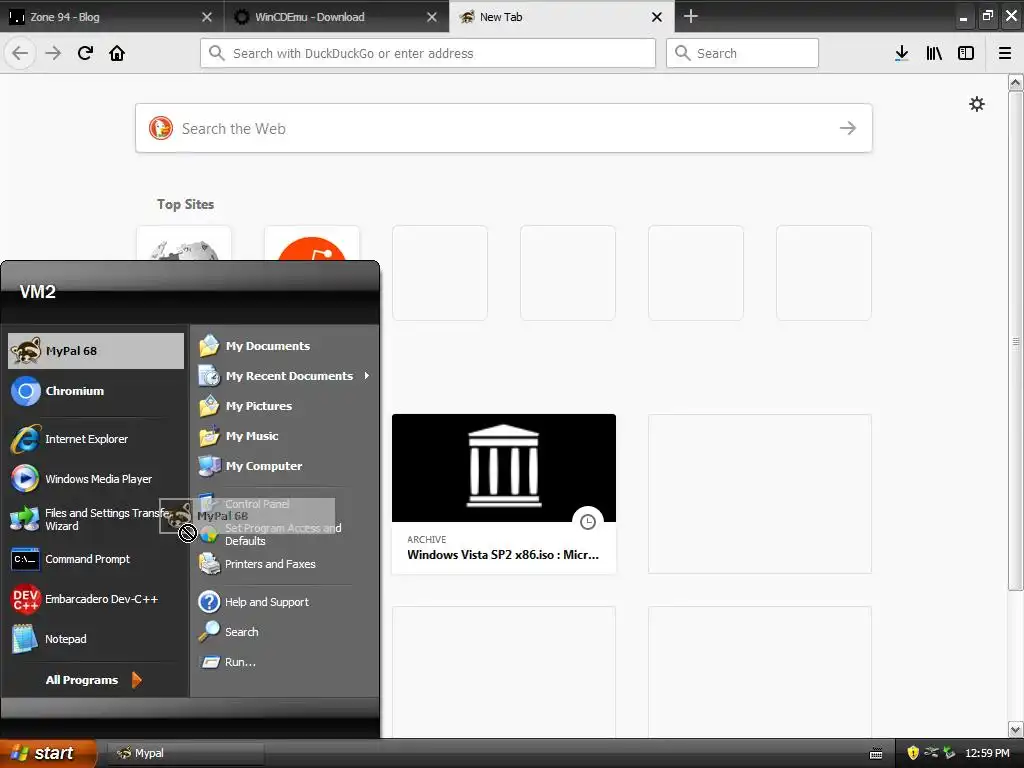The height and width of the screenshot is (768, 1024).
Task: Open Files and Settings Transfer Wizard
Action: pos(96,519)
